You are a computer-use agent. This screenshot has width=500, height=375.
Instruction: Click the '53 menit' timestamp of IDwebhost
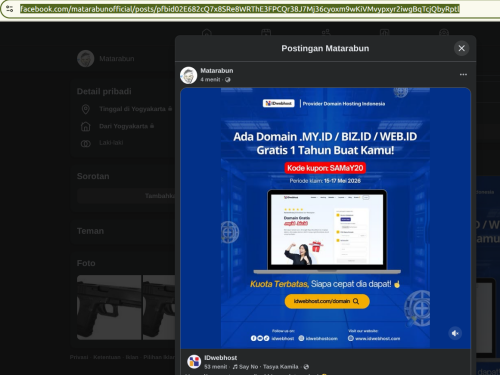[215, 367]
